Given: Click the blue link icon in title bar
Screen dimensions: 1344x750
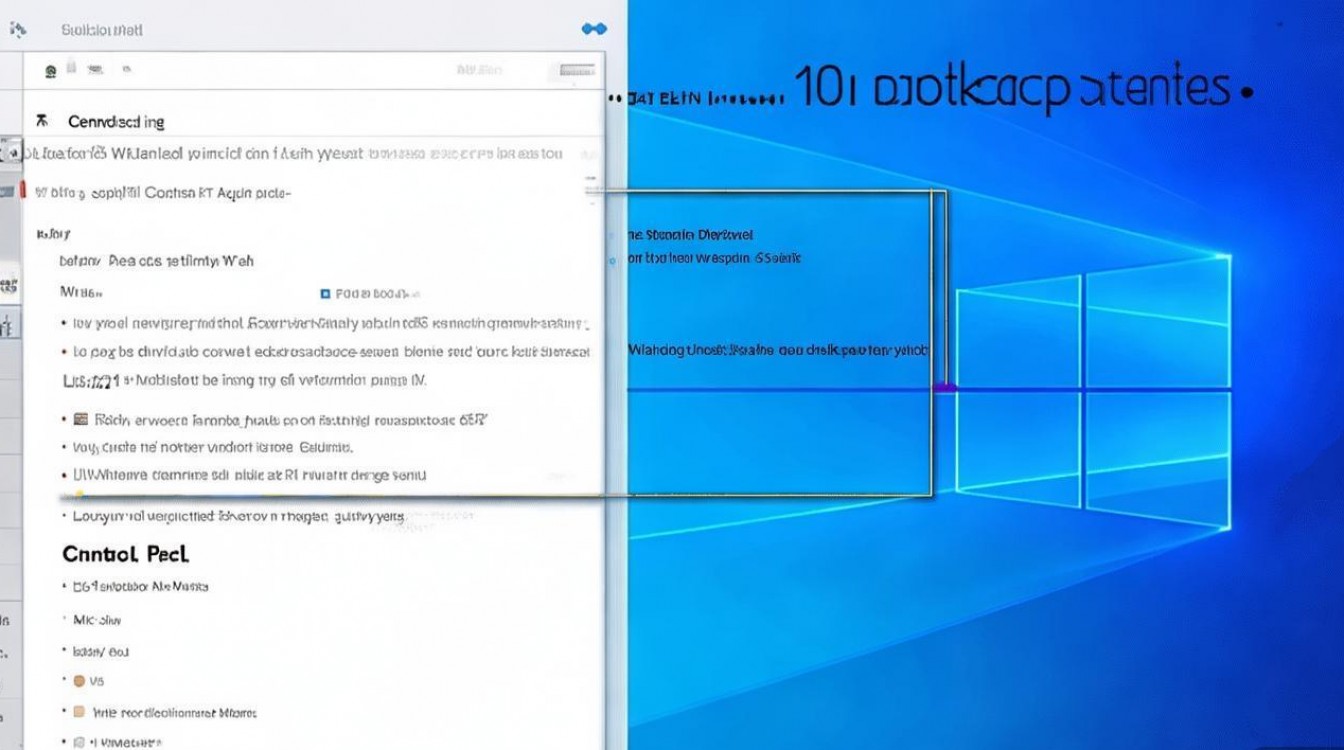Looking at the screenshot, I should tap(594, 29).
